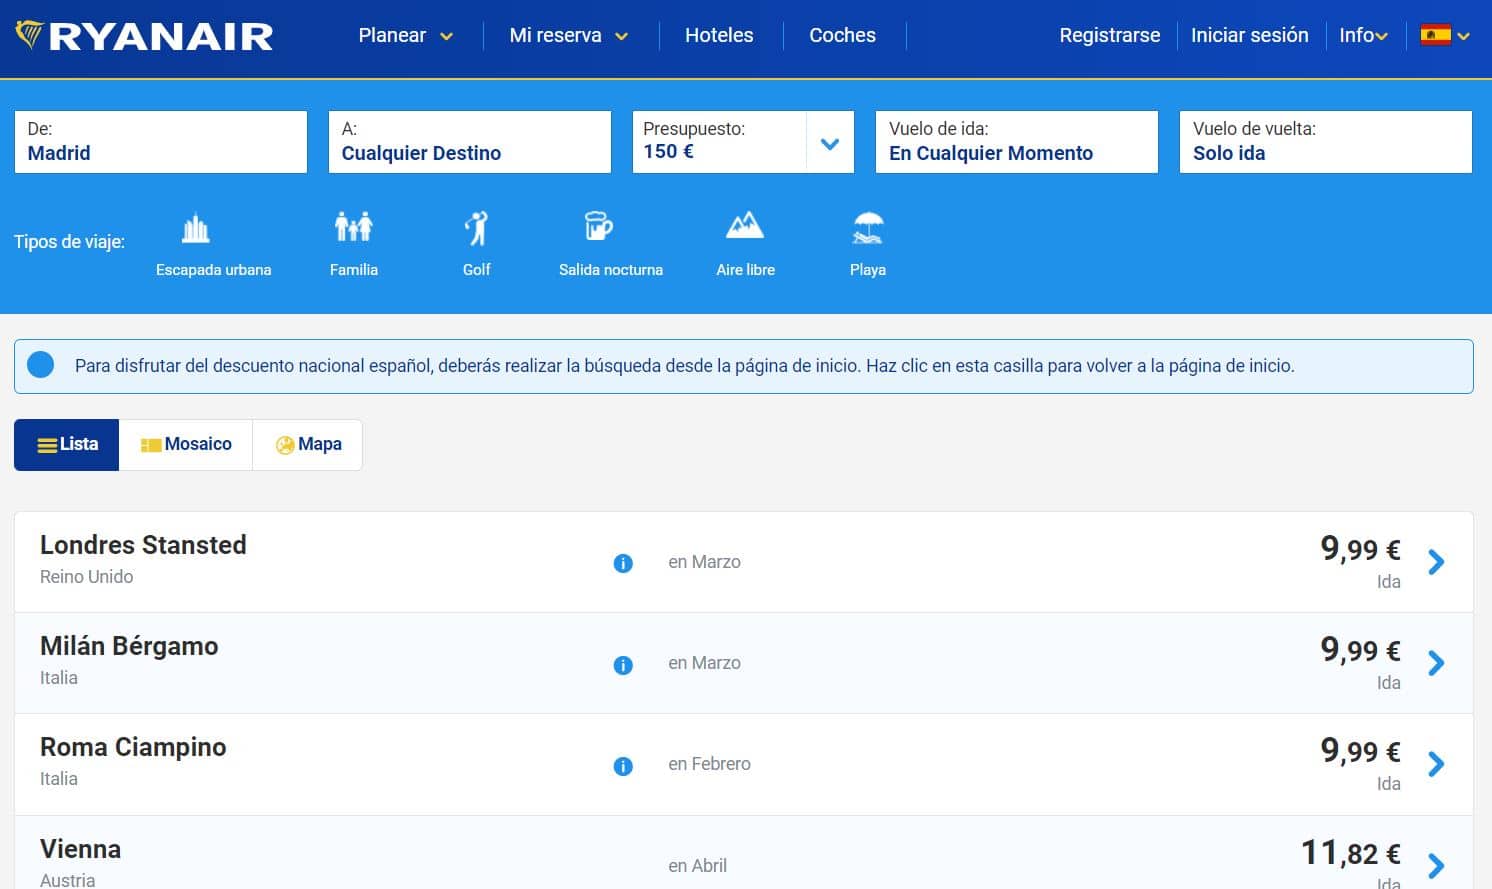Click Registrarse link

[1110, 36]
